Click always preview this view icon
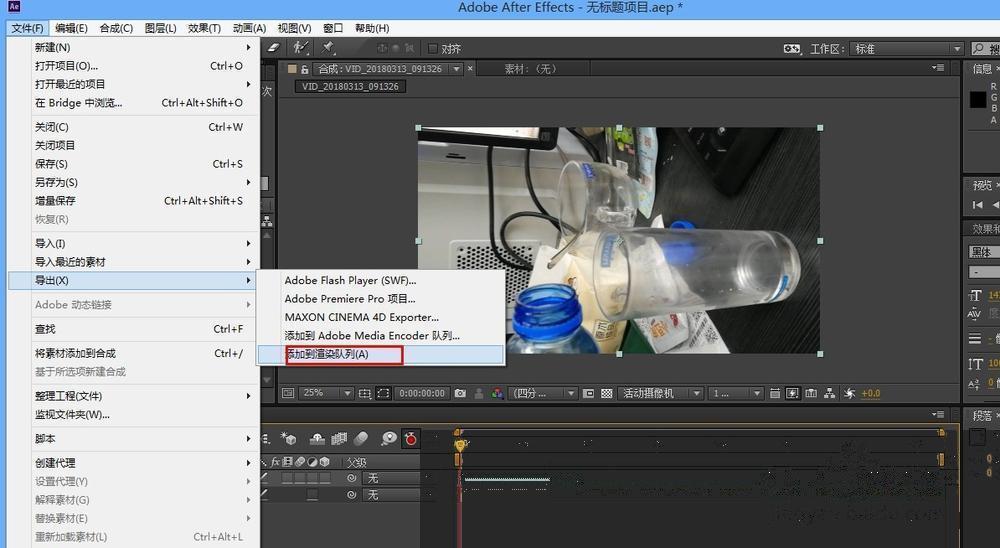This screenshot has width=1000, height=548. [x=288, y=393]
